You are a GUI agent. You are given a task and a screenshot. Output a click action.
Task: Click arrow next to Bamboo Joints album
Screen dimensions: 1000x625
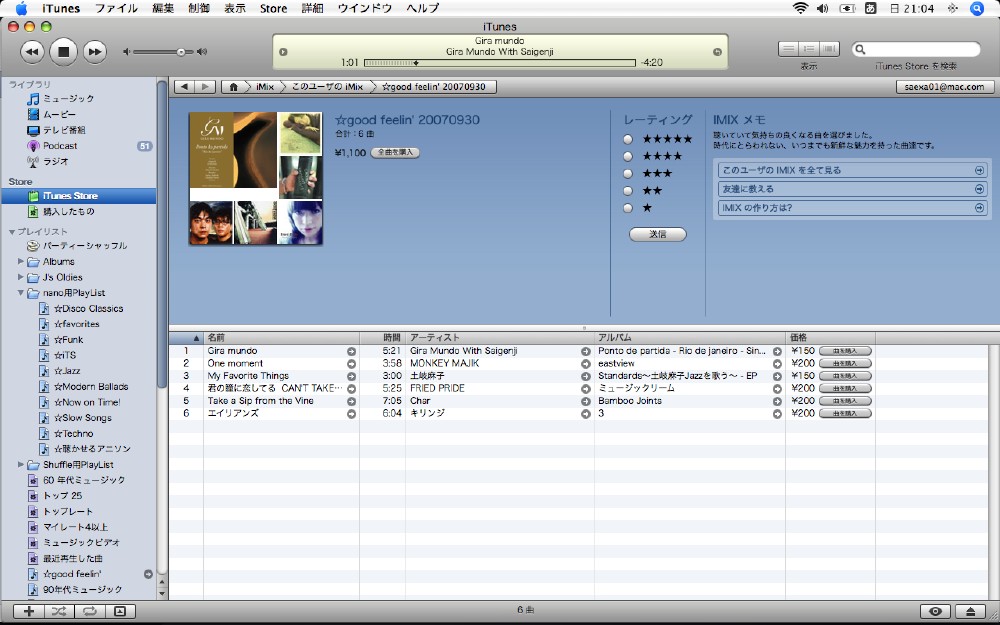777,401
